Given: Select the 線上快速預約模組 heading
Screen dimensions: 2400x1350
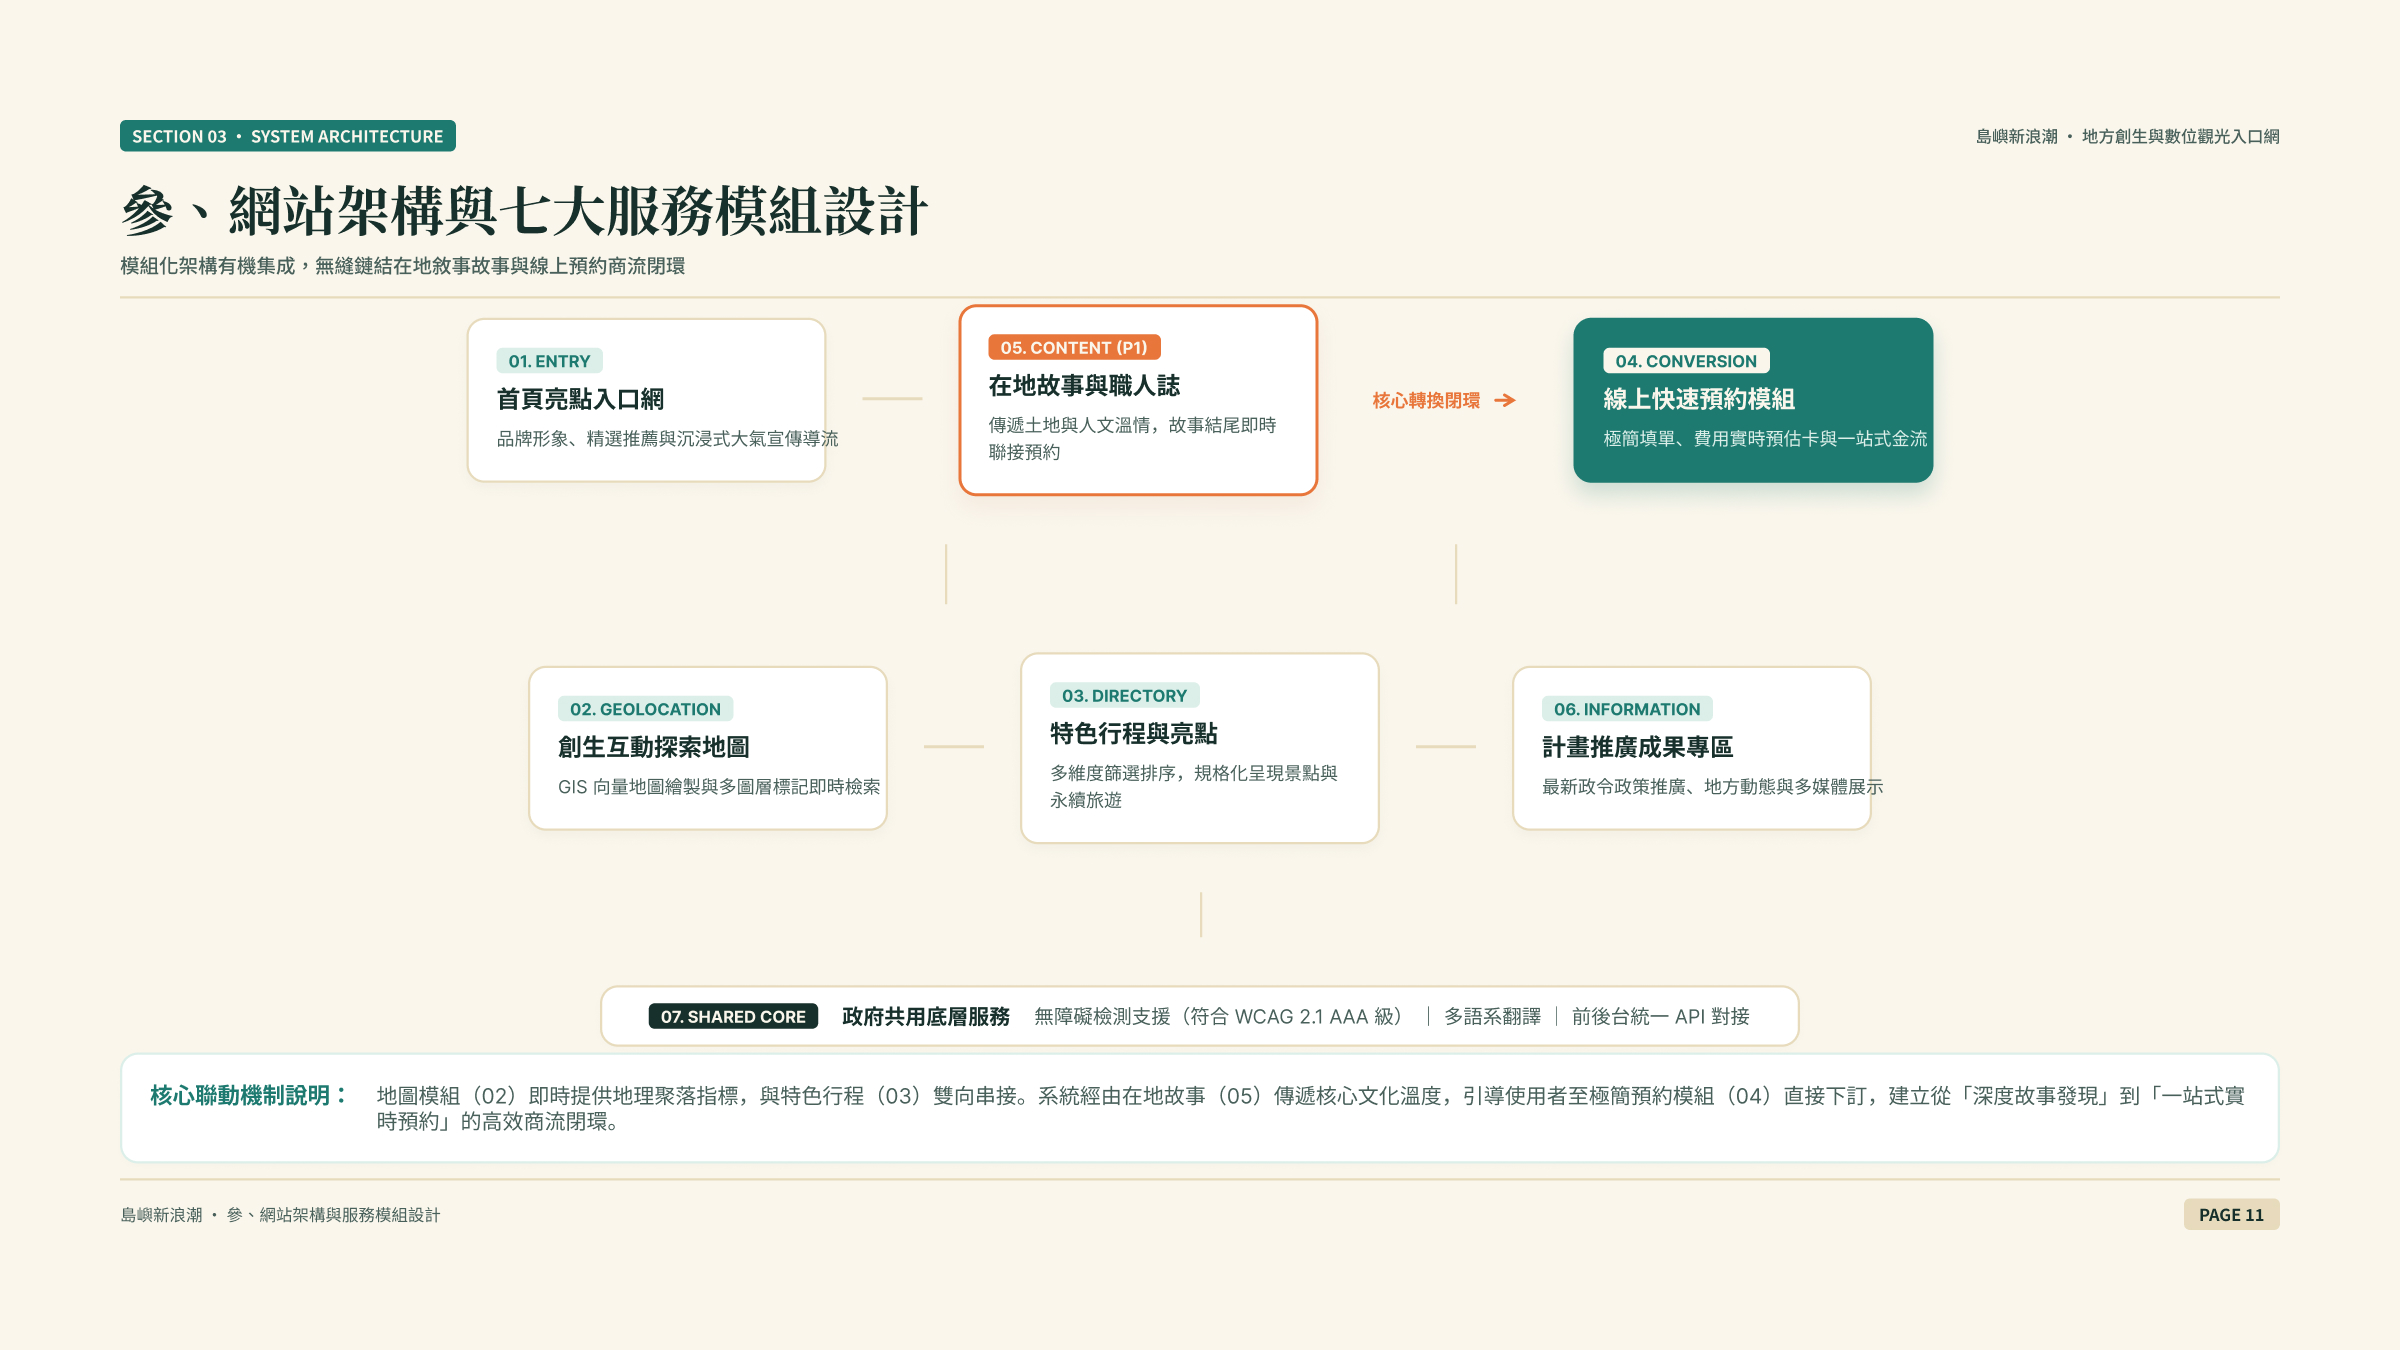Looking at the screenshot, I should tap(1699, 399).
